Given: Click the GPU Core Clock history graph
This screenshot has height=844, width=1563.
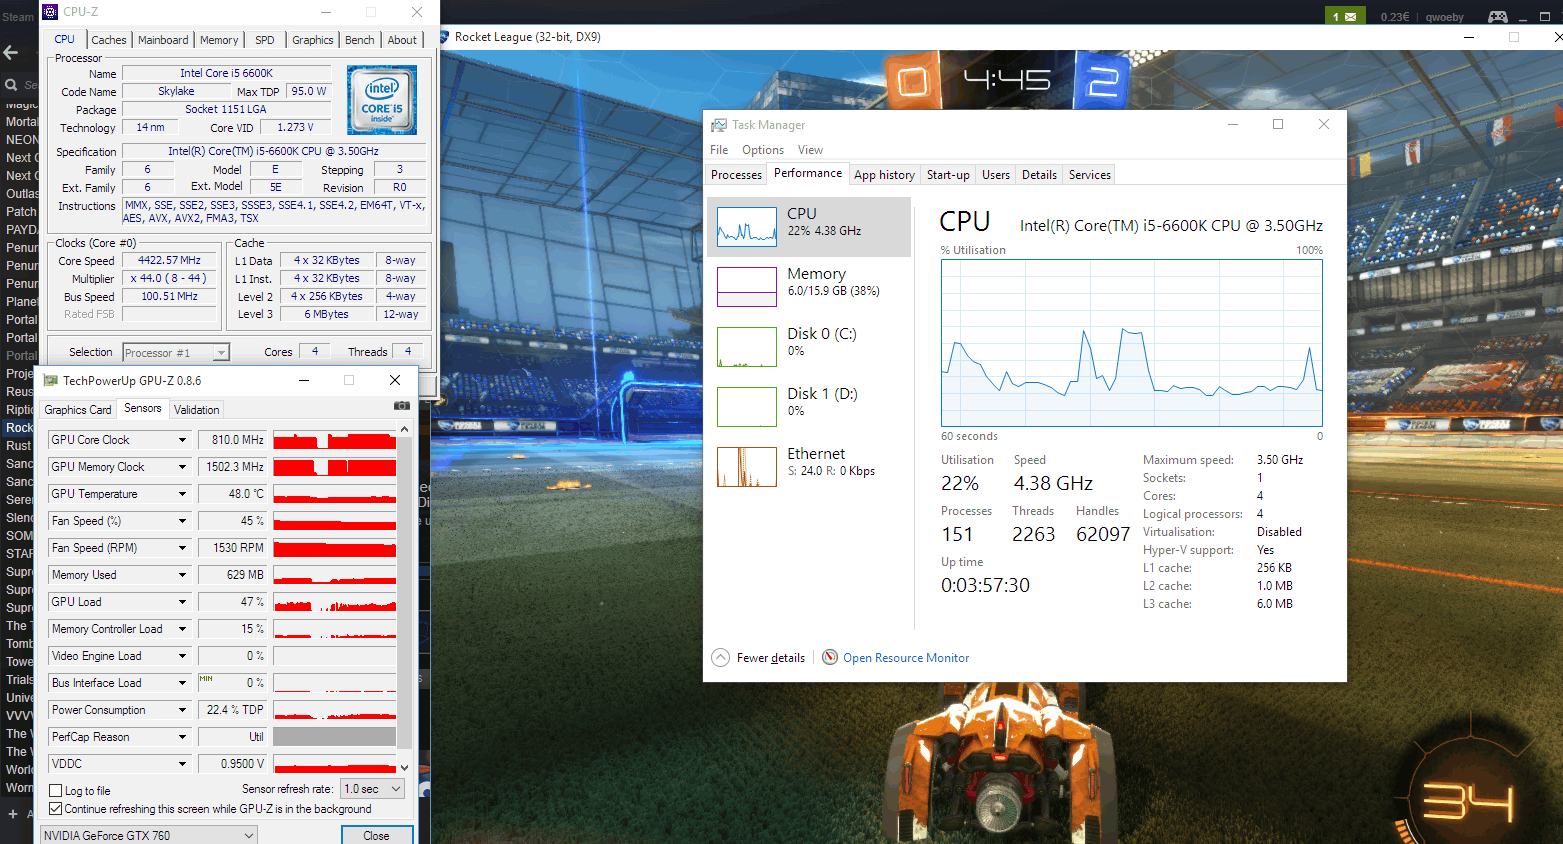Looking at the screenshot, I should 334,440.
